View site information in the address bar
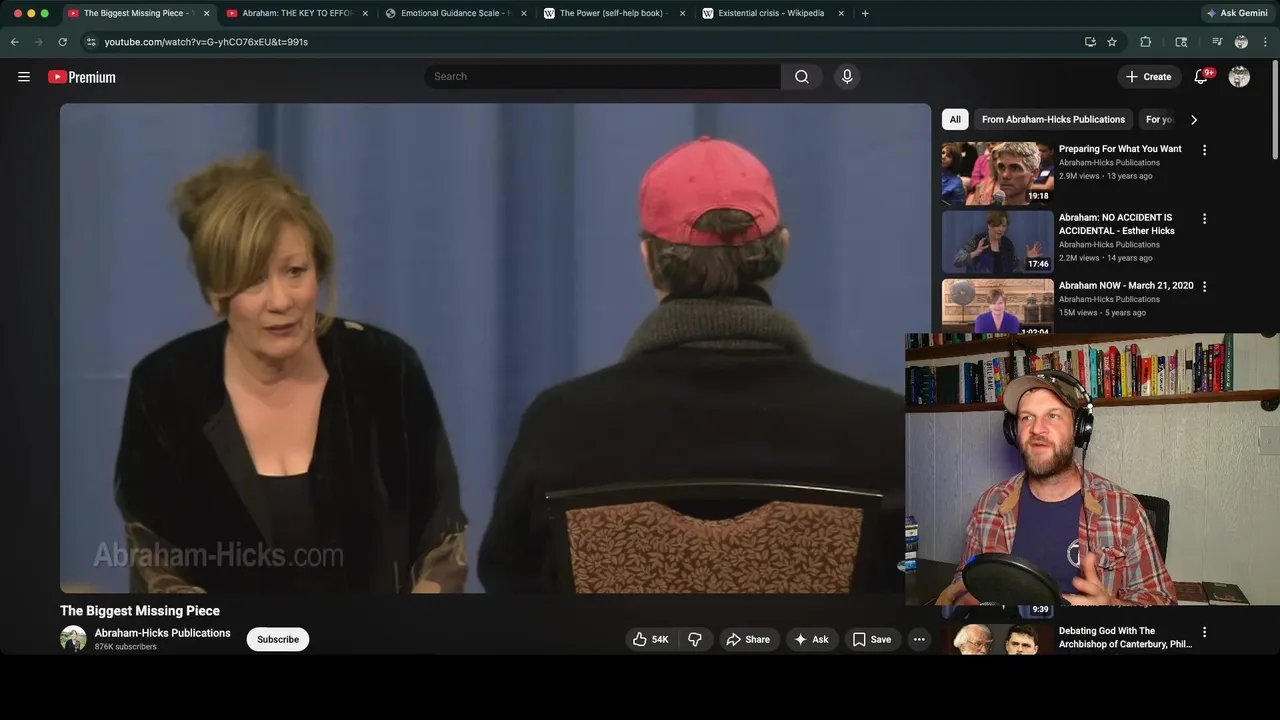This screenshot has height=720, width=1280. (x=91, y=42)
